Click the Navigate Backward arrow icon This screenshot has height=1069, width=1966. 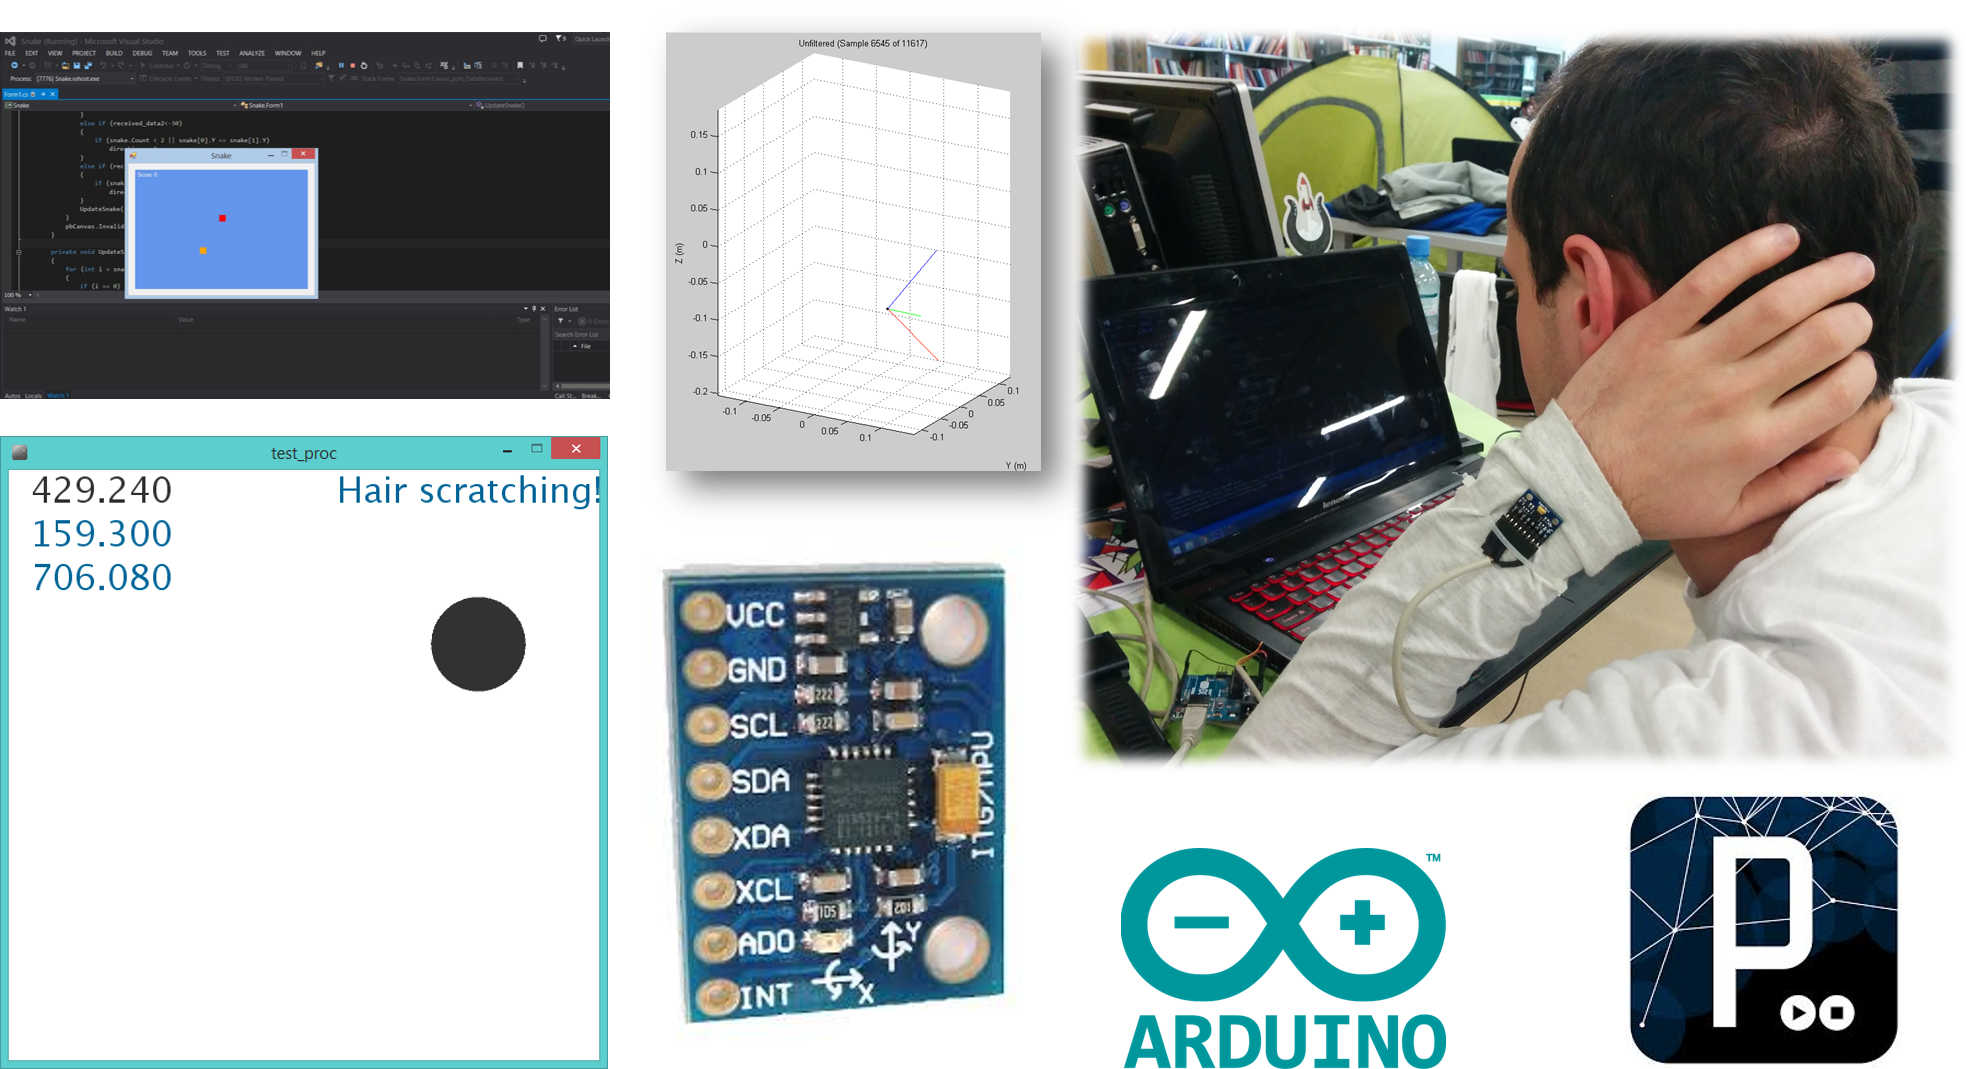click(14, 65)
